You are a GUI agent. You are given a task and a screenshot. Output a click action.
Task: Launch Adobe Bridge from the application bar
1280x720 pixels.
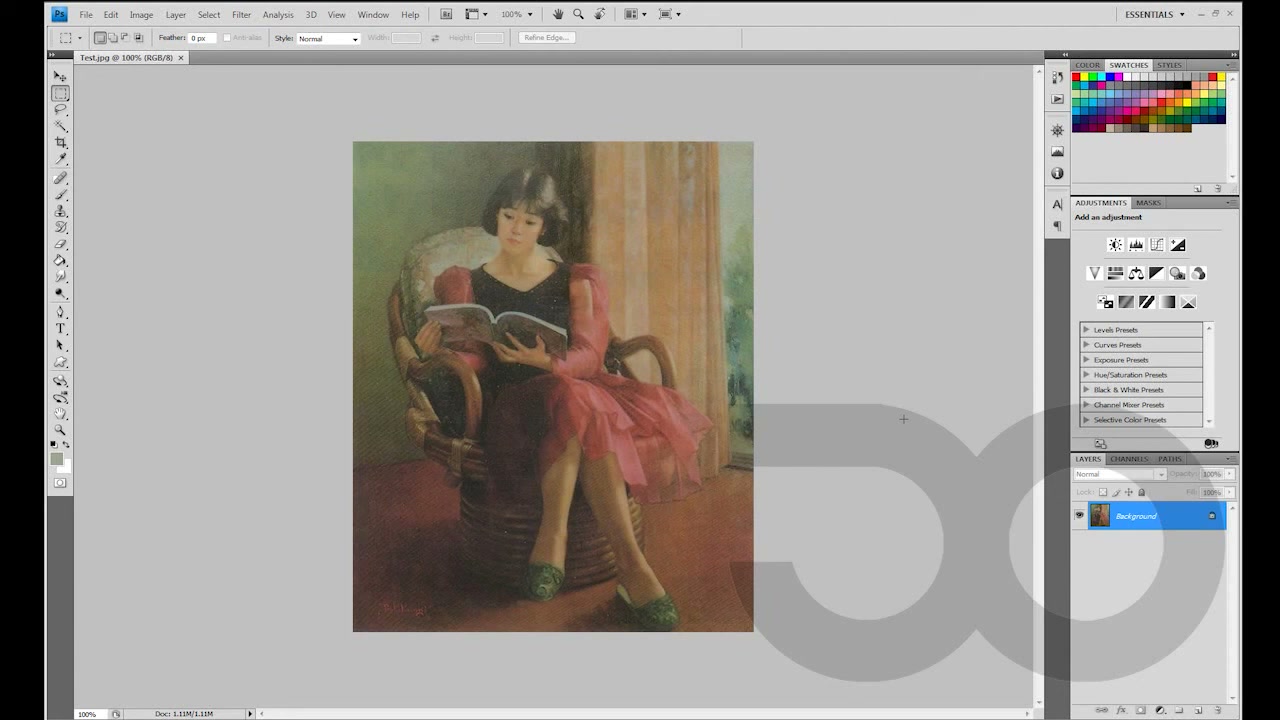point(446,14)
